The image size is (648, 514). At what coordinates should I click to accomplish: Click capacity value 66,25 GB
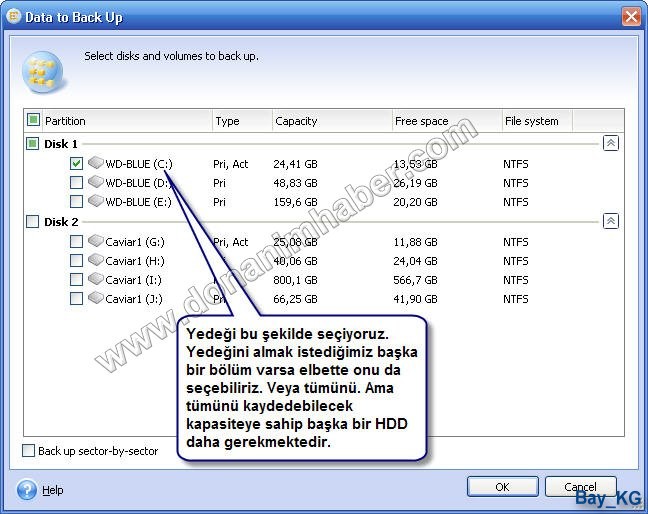(295, 299)
